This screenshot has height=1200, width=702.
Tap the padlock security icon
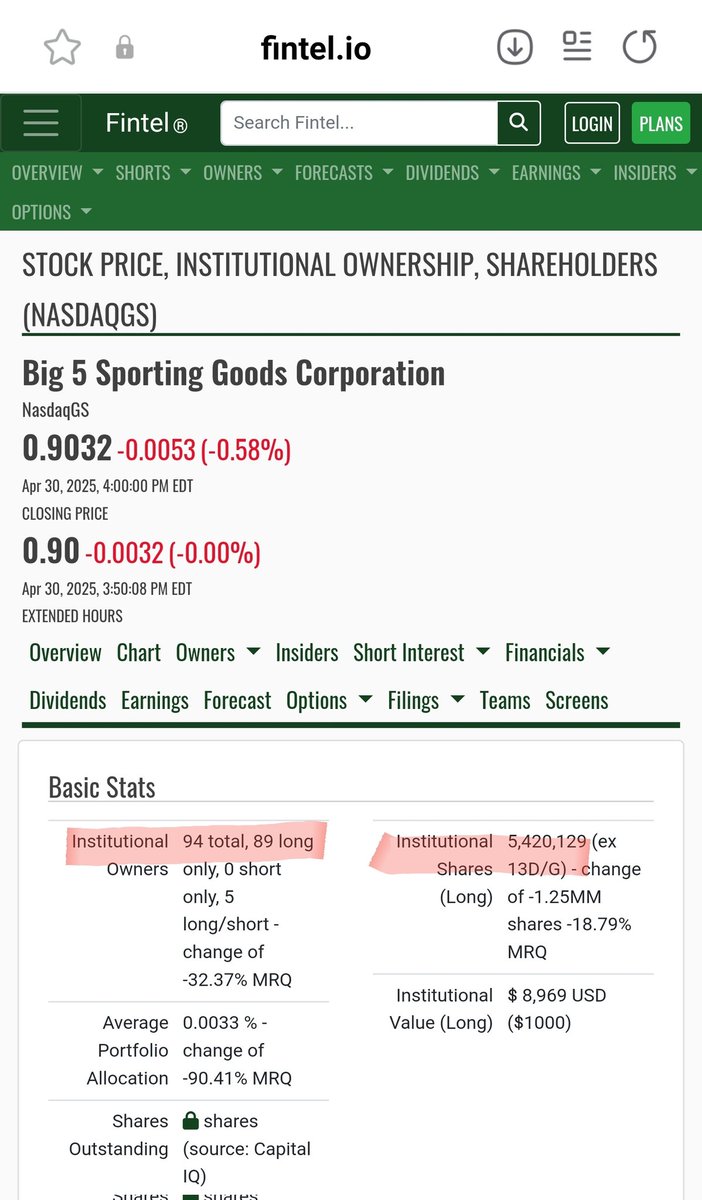tap(125, 47)
